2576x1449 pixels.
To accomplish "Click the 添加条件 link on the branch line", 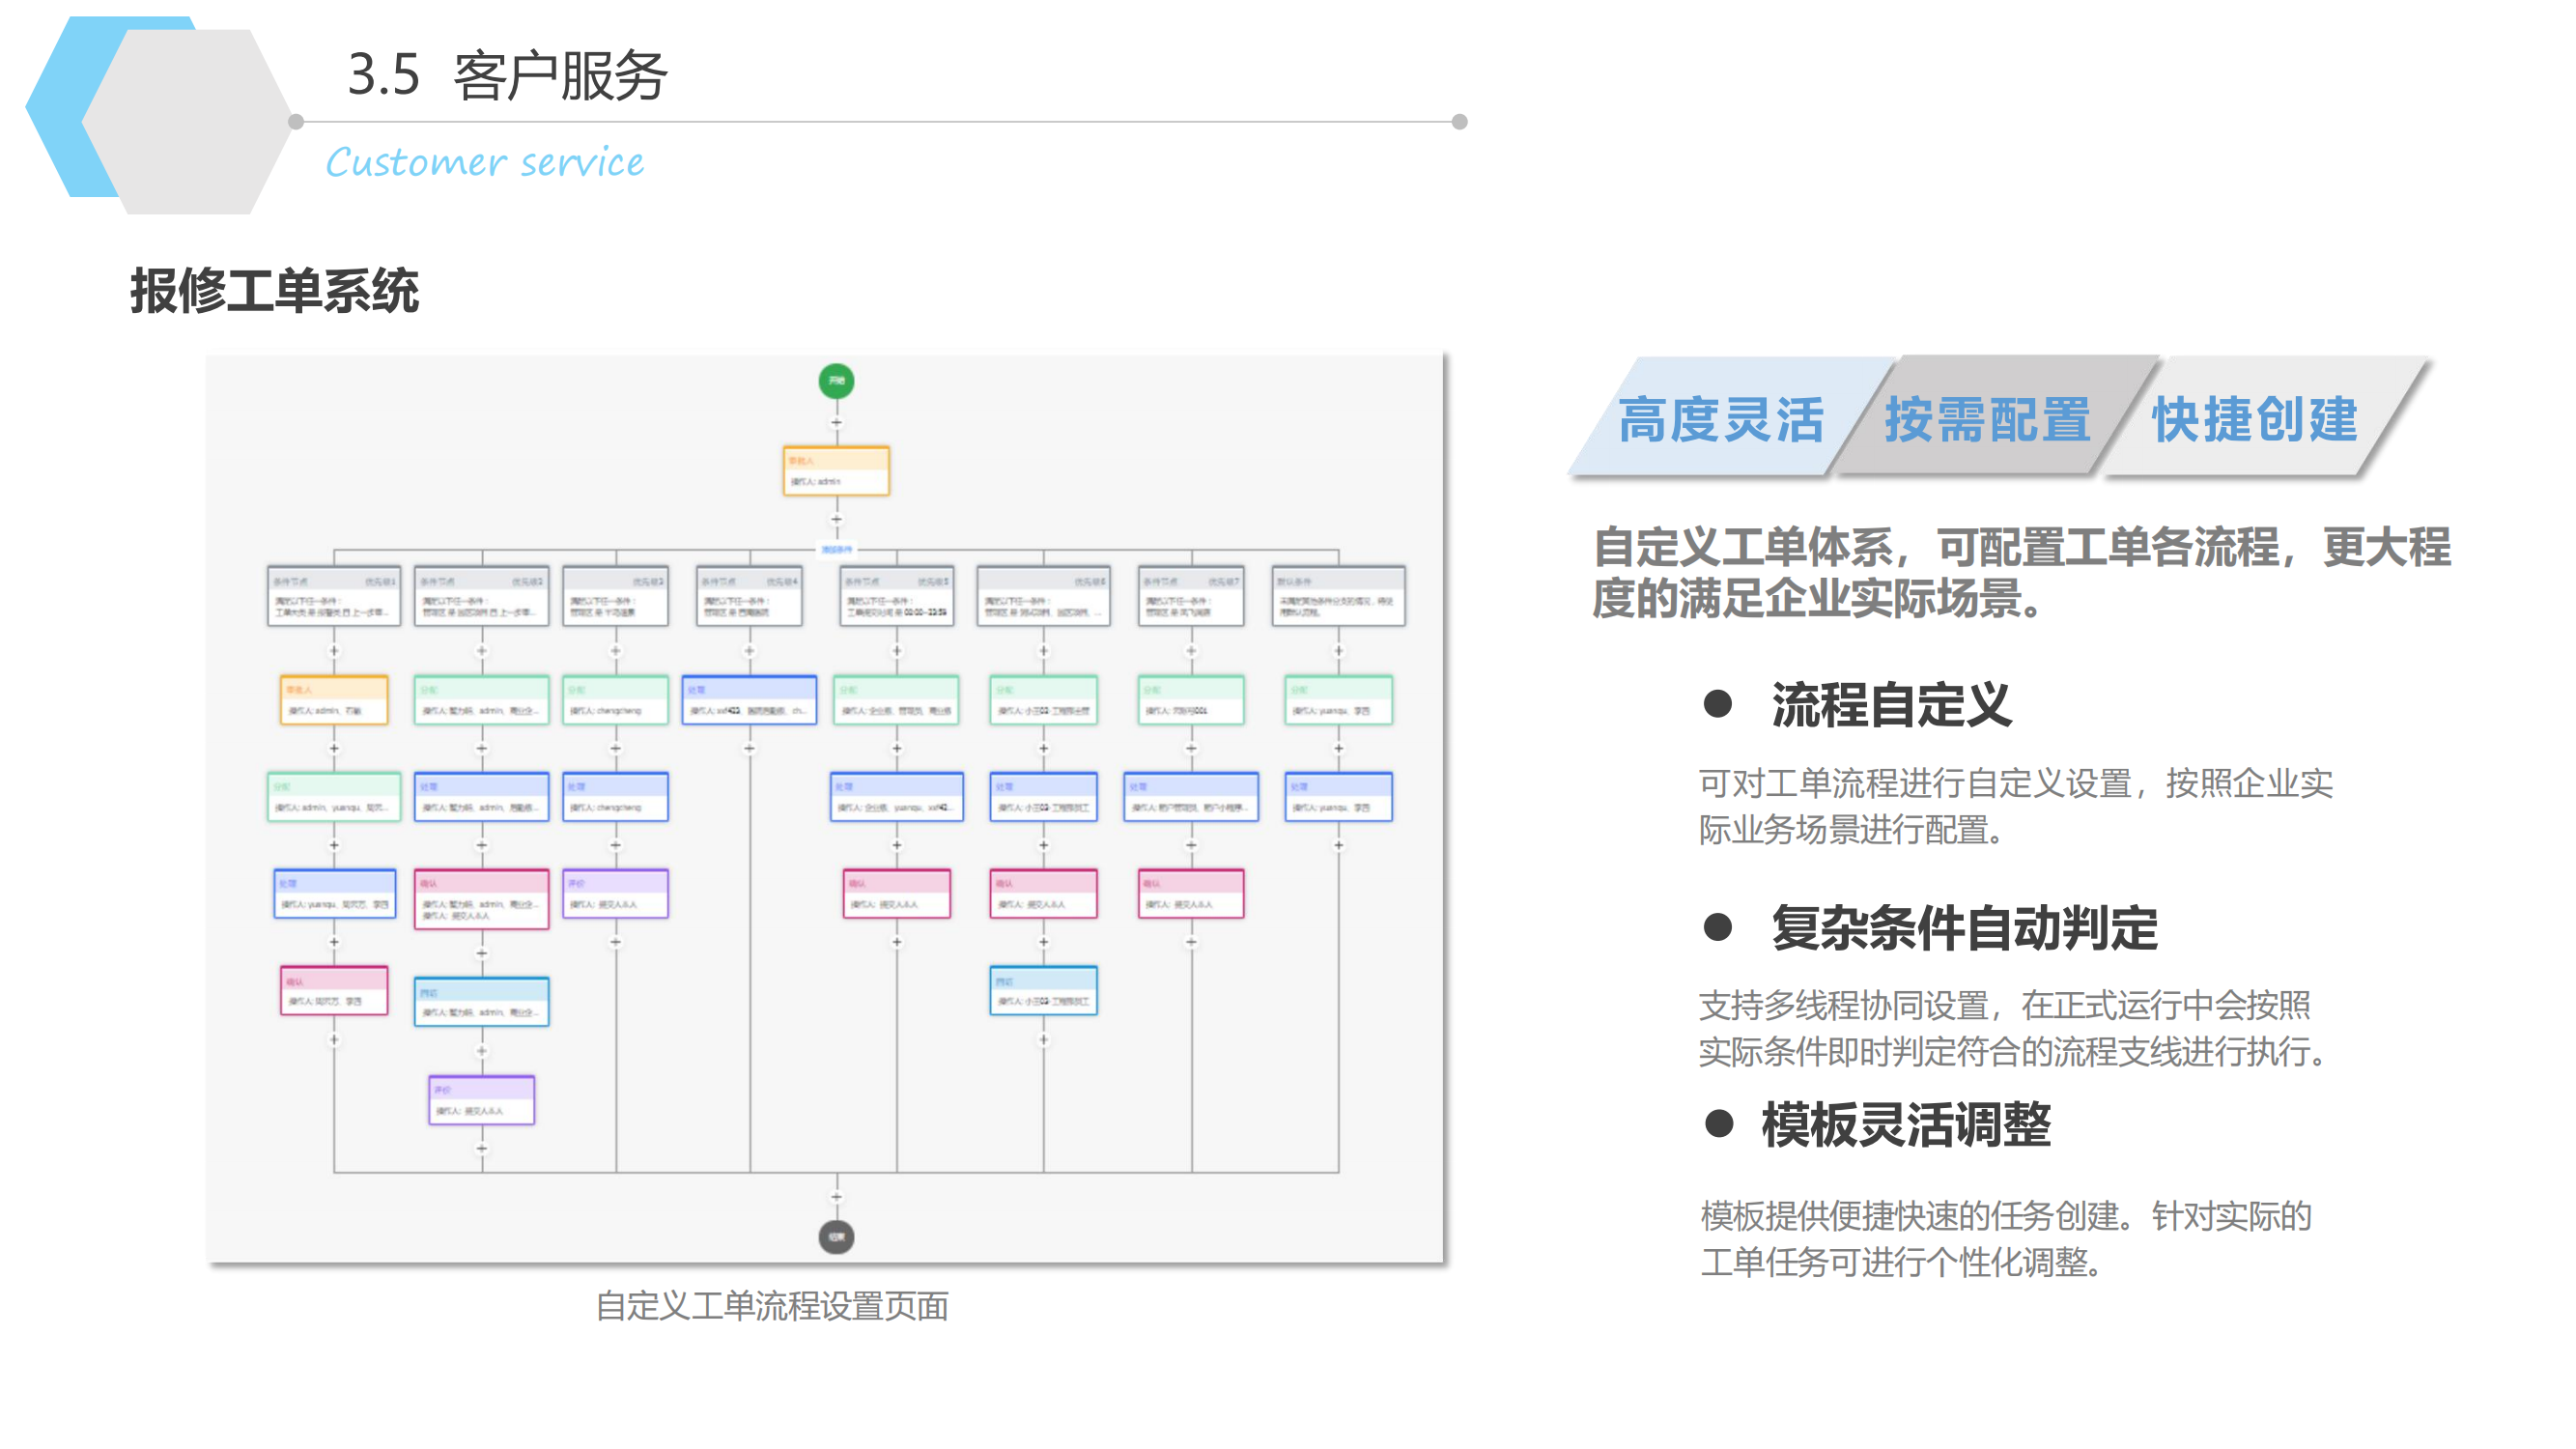I will [x=836, y=549].
